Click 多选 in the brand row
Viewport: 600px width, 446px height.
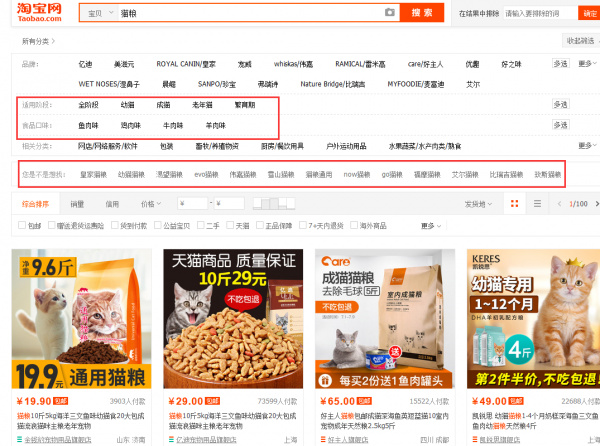561,63
